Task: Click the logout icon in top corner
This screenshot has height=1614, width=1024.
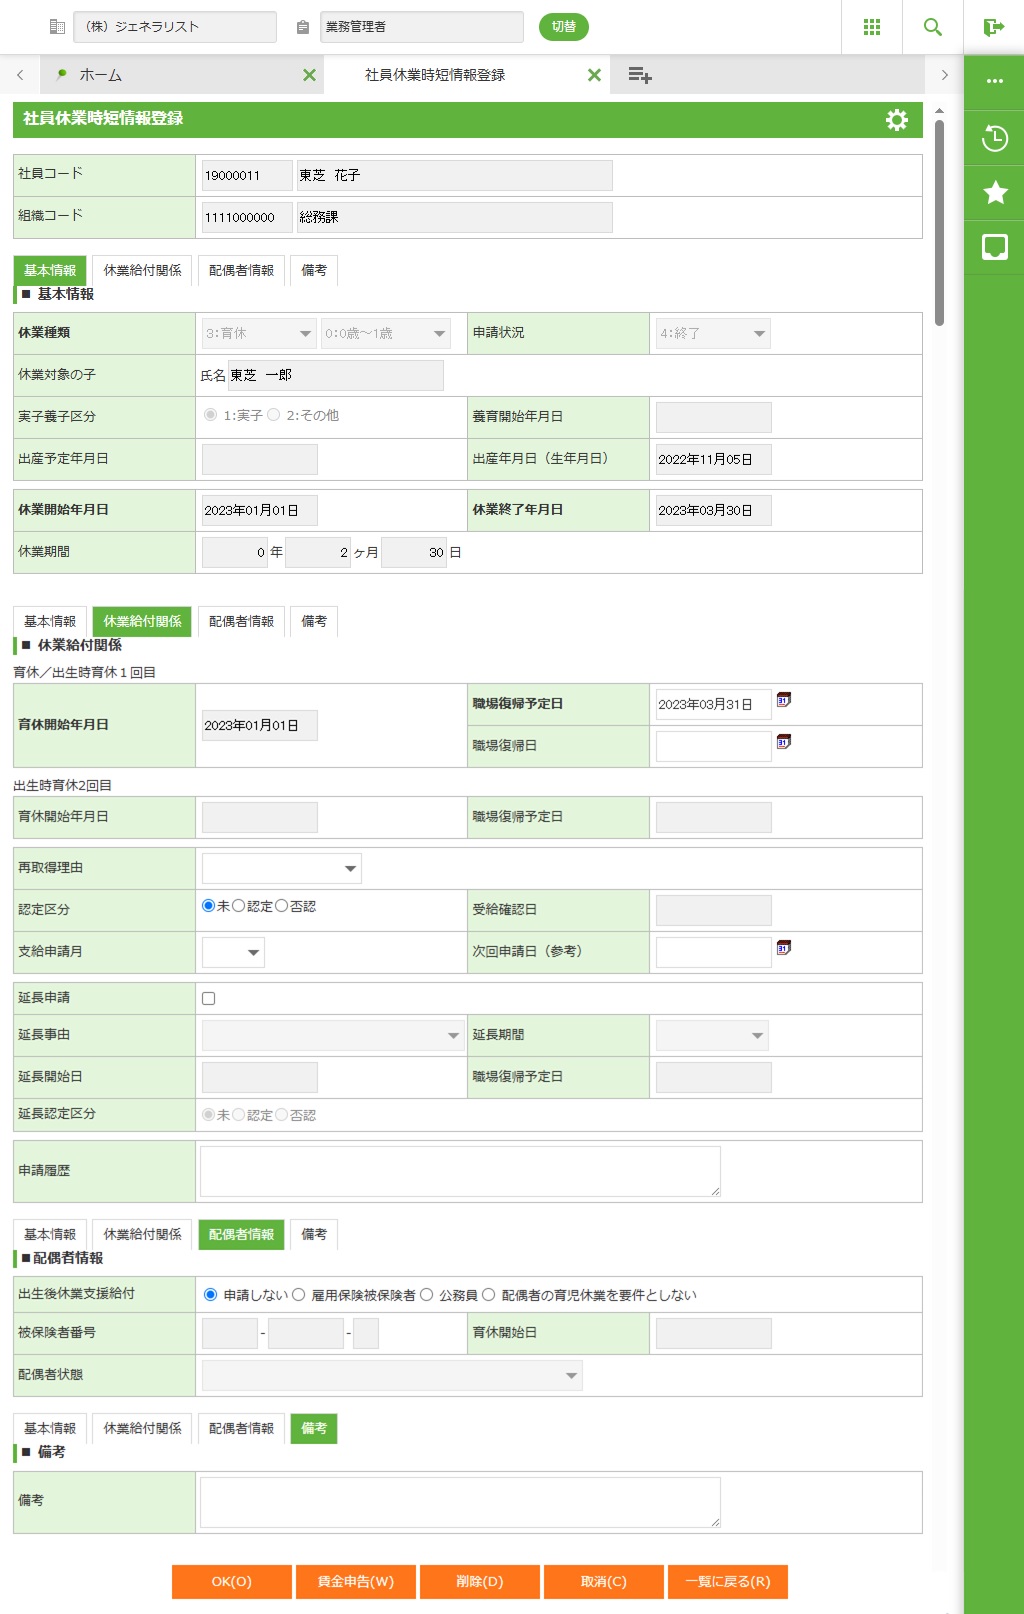Action: (994, 27)
